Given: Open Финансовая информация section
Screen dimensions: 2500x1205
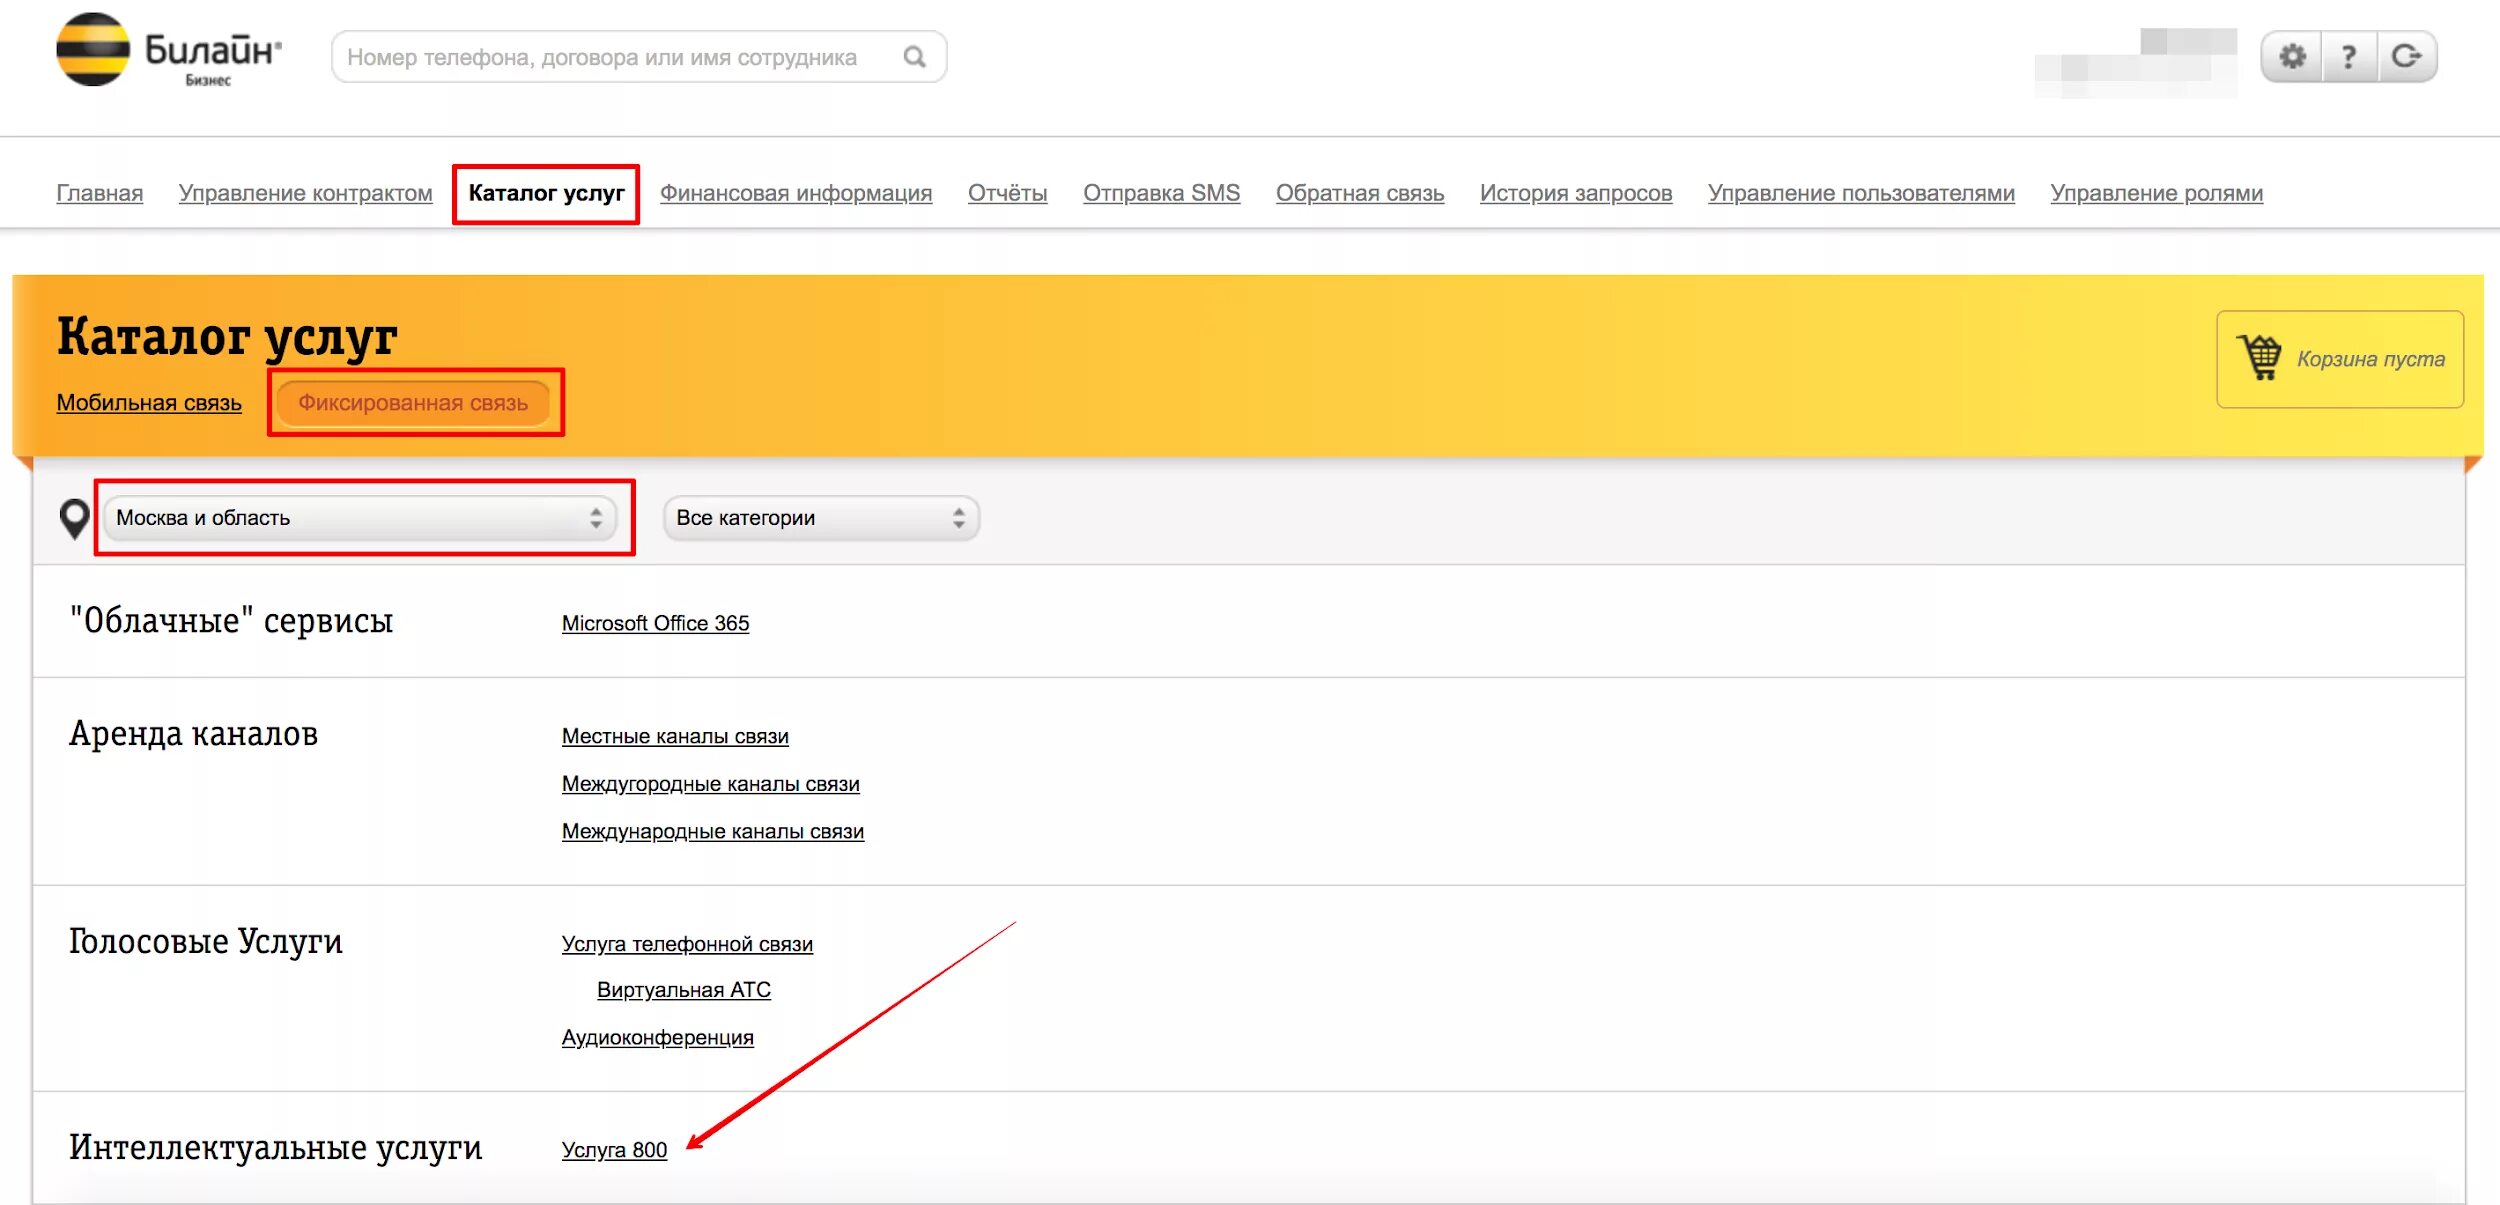Looking at the screenshot, I should click(795, 193).
